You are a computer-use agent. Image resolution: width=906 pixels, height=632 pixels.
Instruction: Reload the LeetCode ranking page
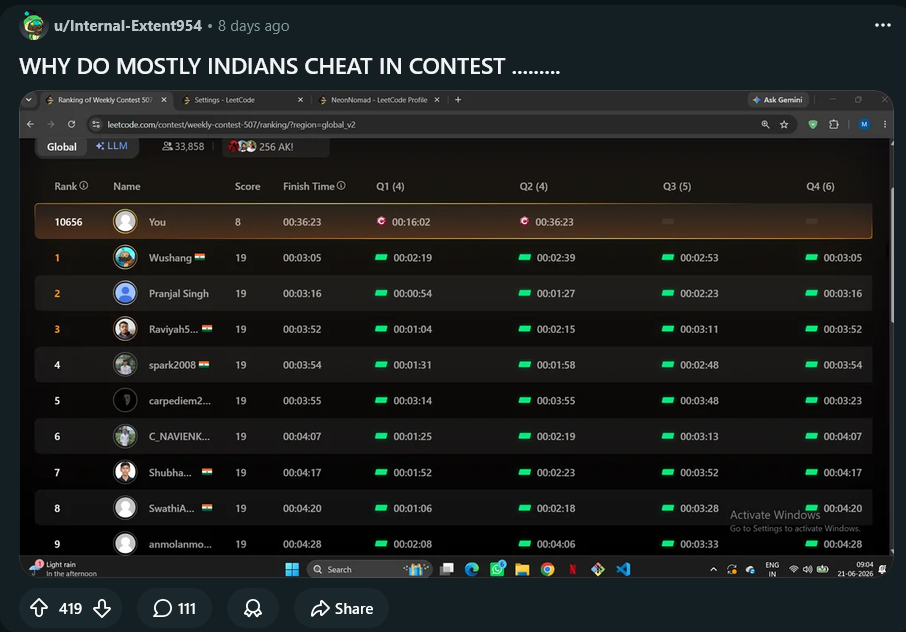pyautogui.click(x=71, y=124)
